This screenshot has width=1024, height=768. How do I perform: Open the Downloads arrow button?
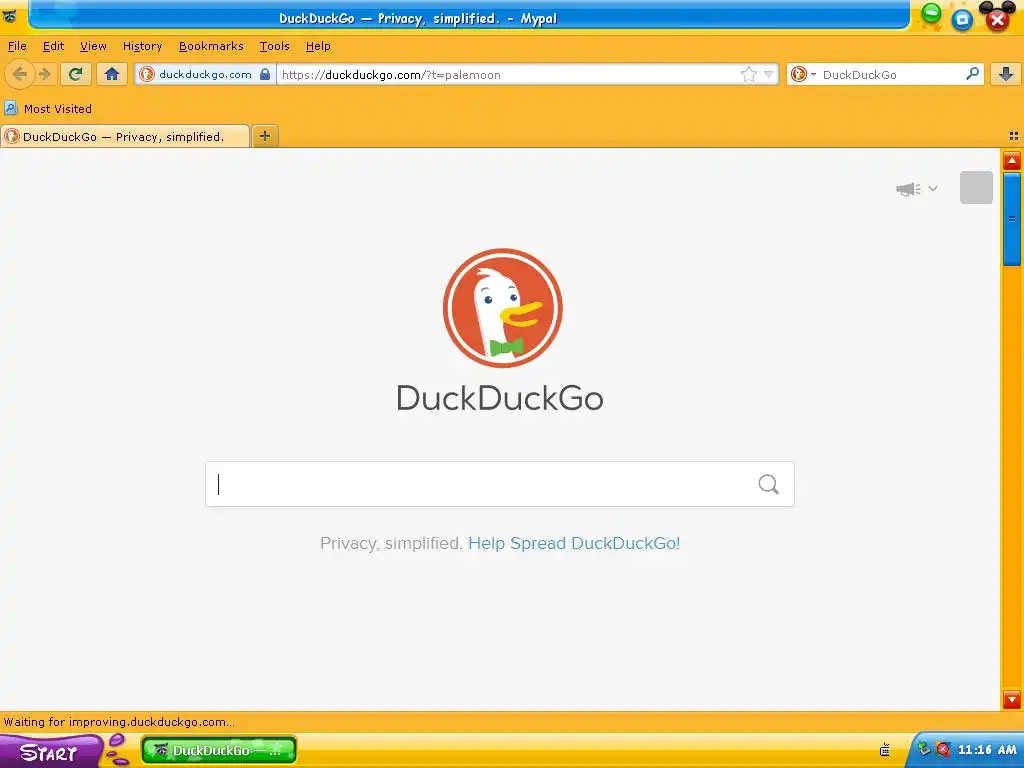click(1006, 74)
